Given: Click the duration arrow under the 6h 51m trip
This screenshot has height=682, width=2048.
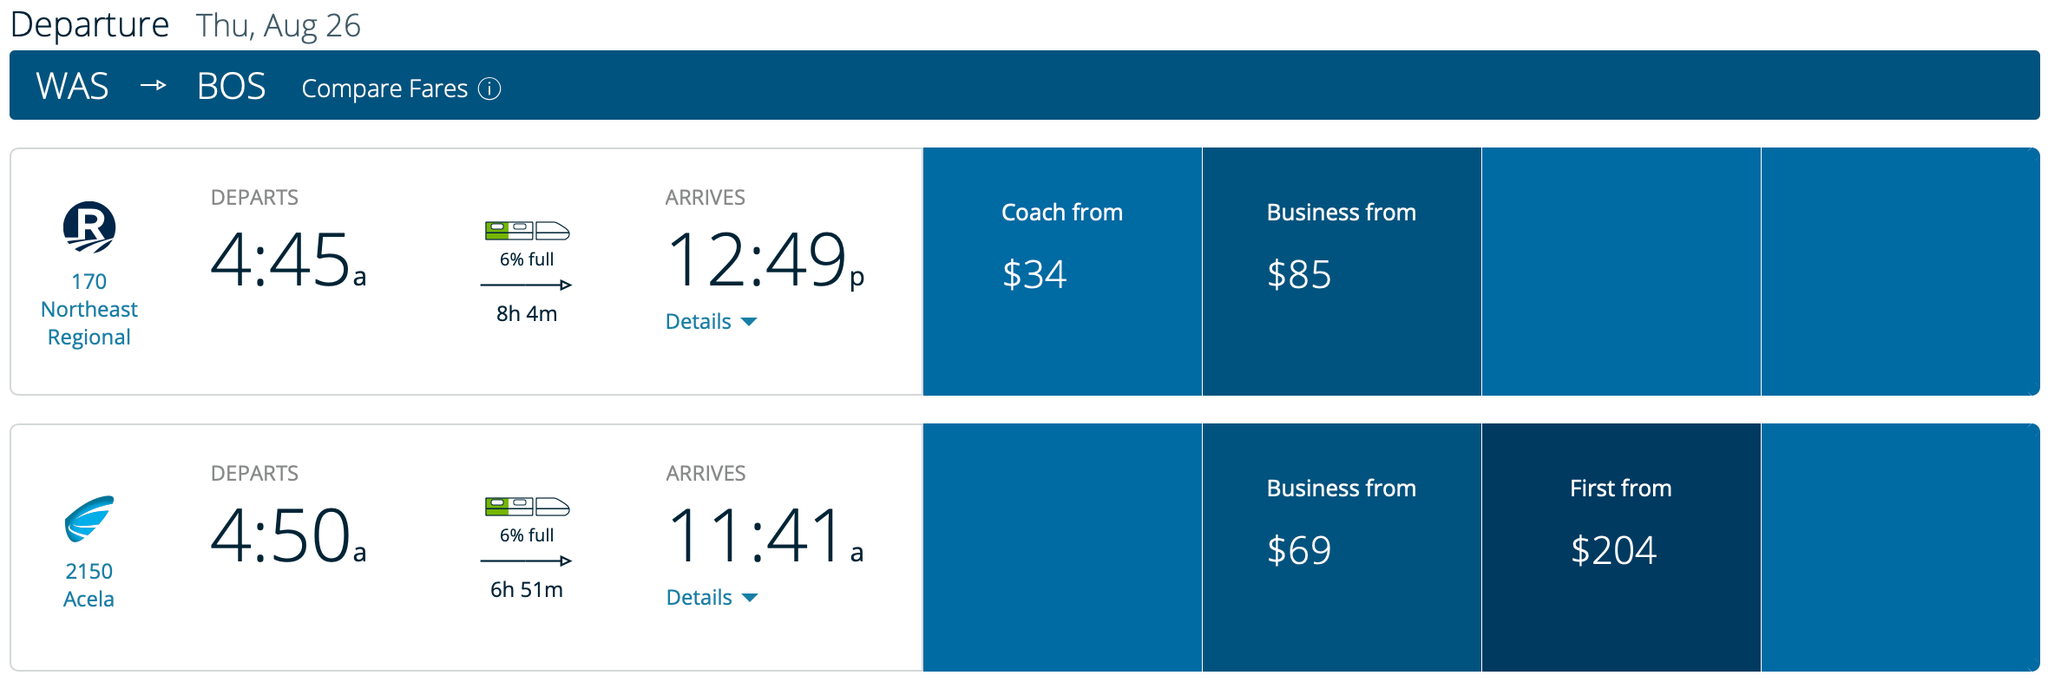Looking at the screenshot, I should [526, 561].
